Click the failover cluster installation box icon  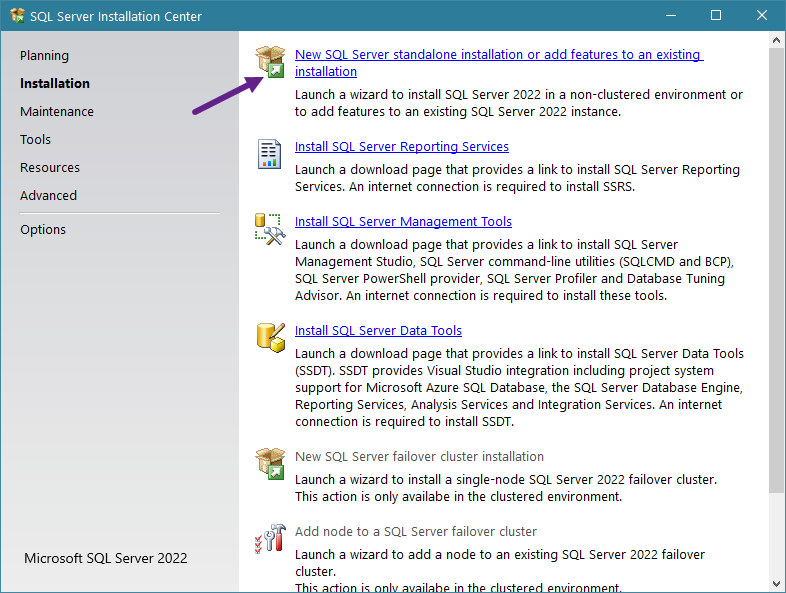(x=270, y=464)
